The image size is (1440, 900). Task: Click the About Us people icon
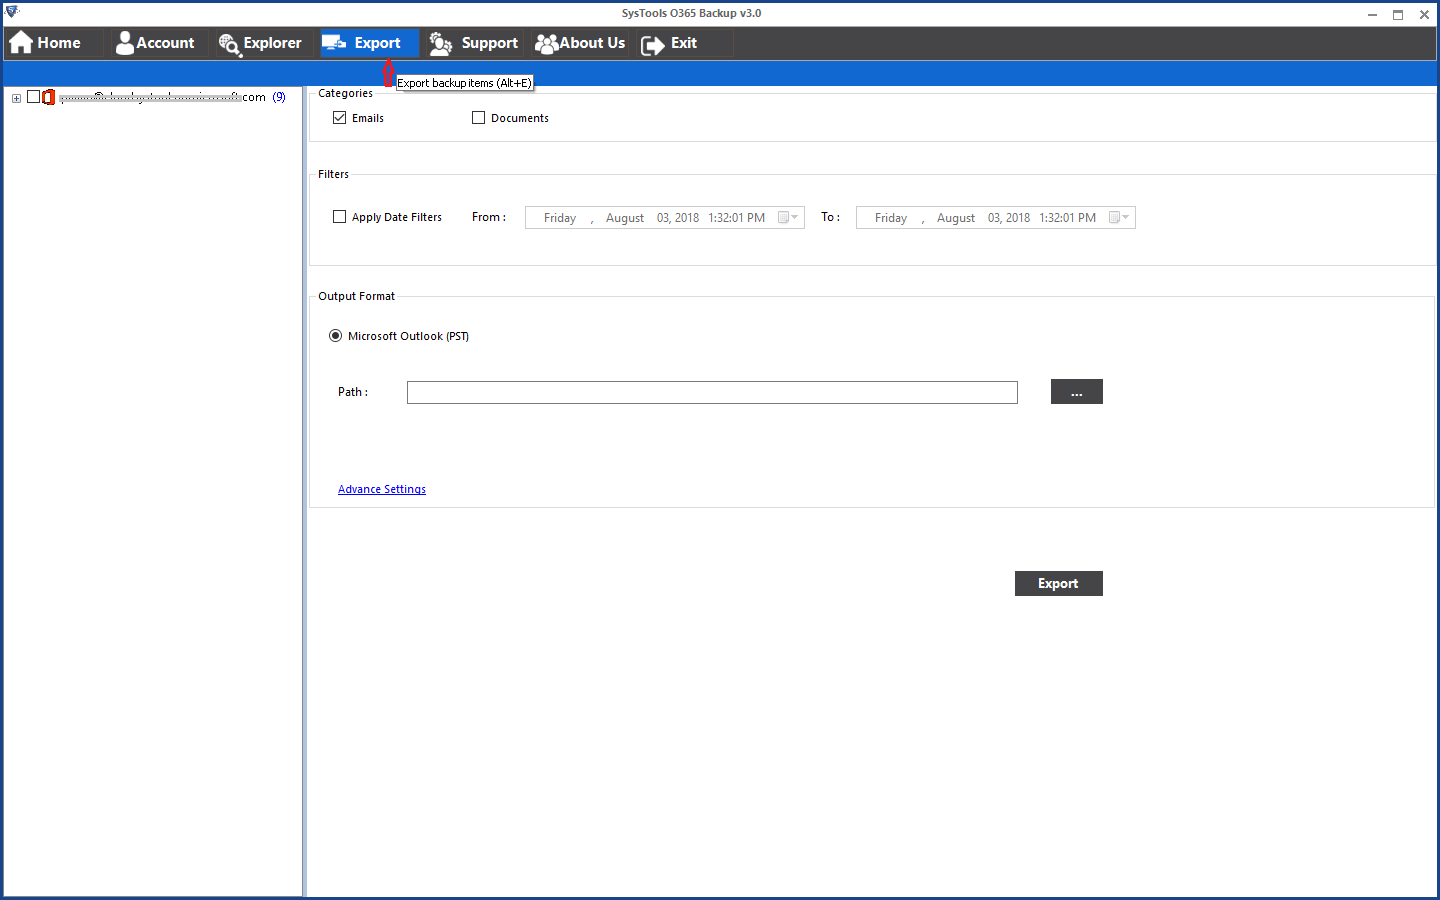pyautogui.click(x=546, y=44)
